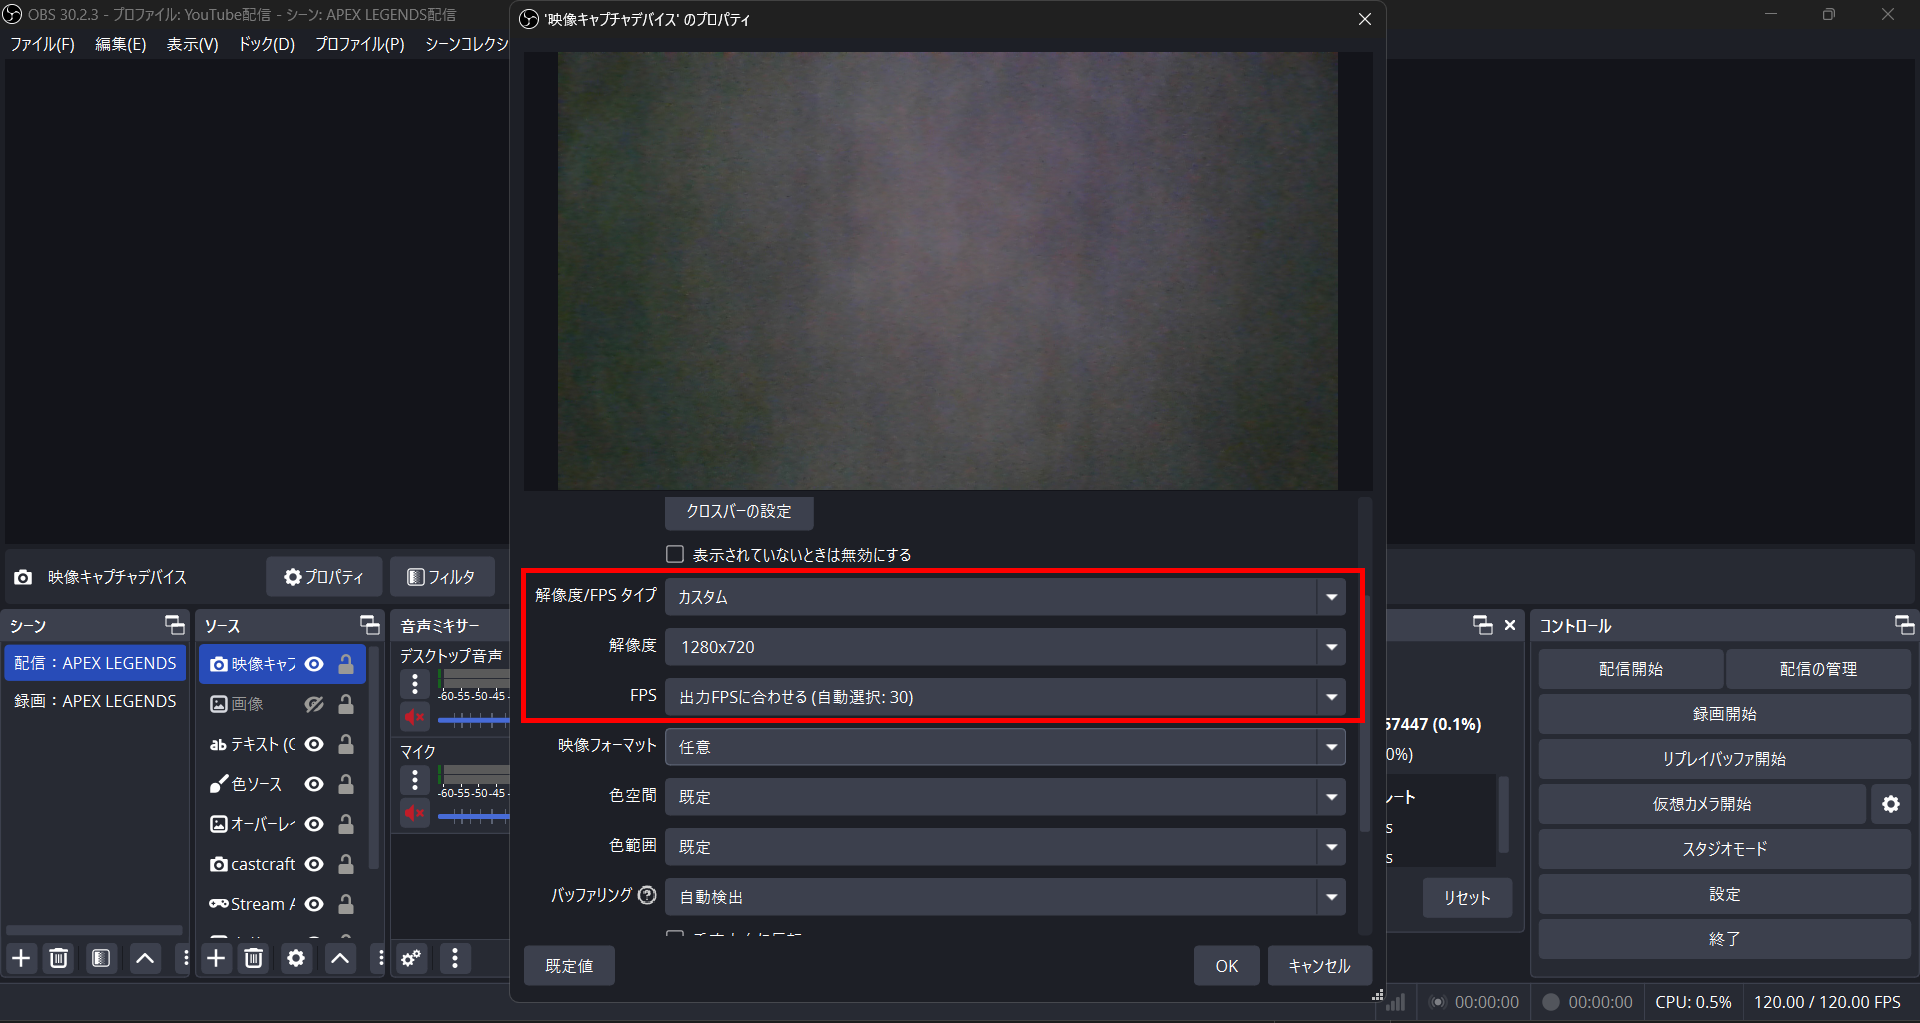
Task: Hide 映像キャプチャ source via eye icon
Action: point(314,664)
